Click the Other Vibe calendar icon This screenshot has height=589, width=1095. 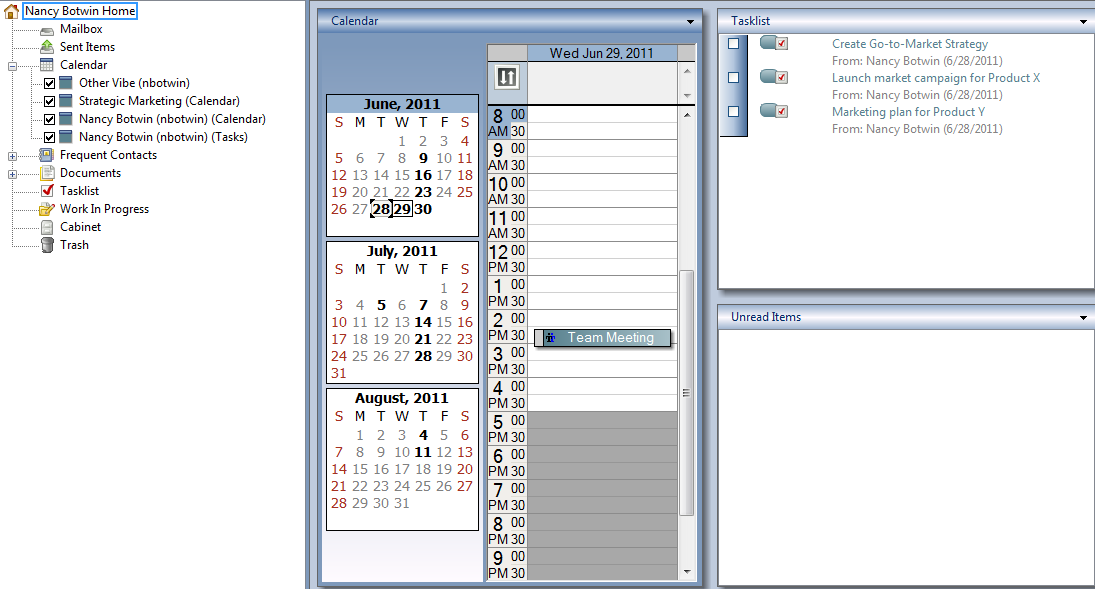[x=66, y=83]
